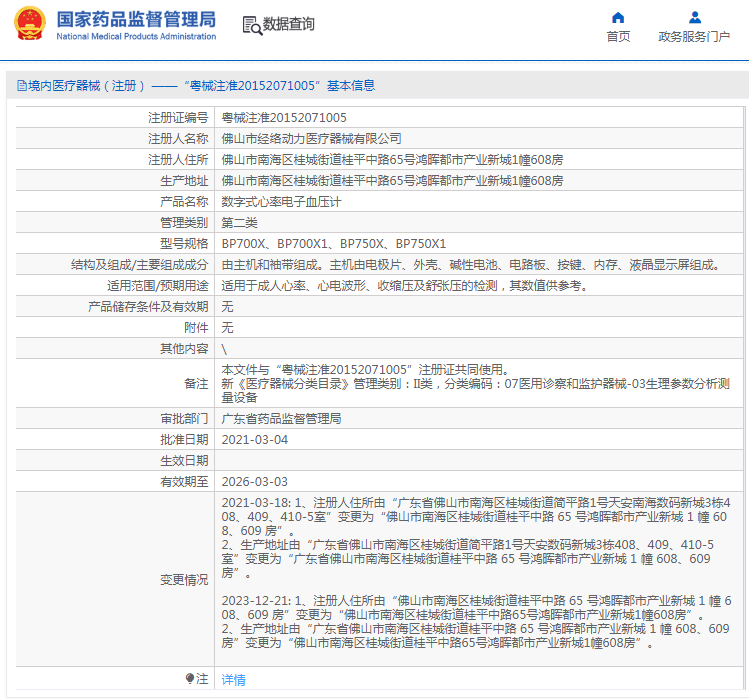The image size is (749, 699).
Task: Click the remarks 备注 text content
Action: (475, 383)
